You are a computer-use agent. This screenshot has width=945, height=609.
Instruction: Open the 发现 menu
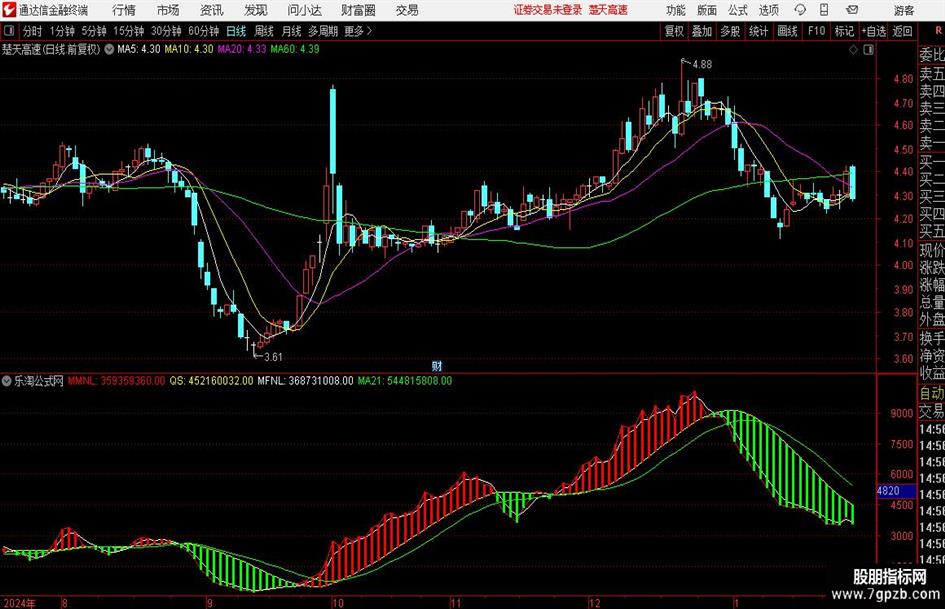tap(256, 10)
